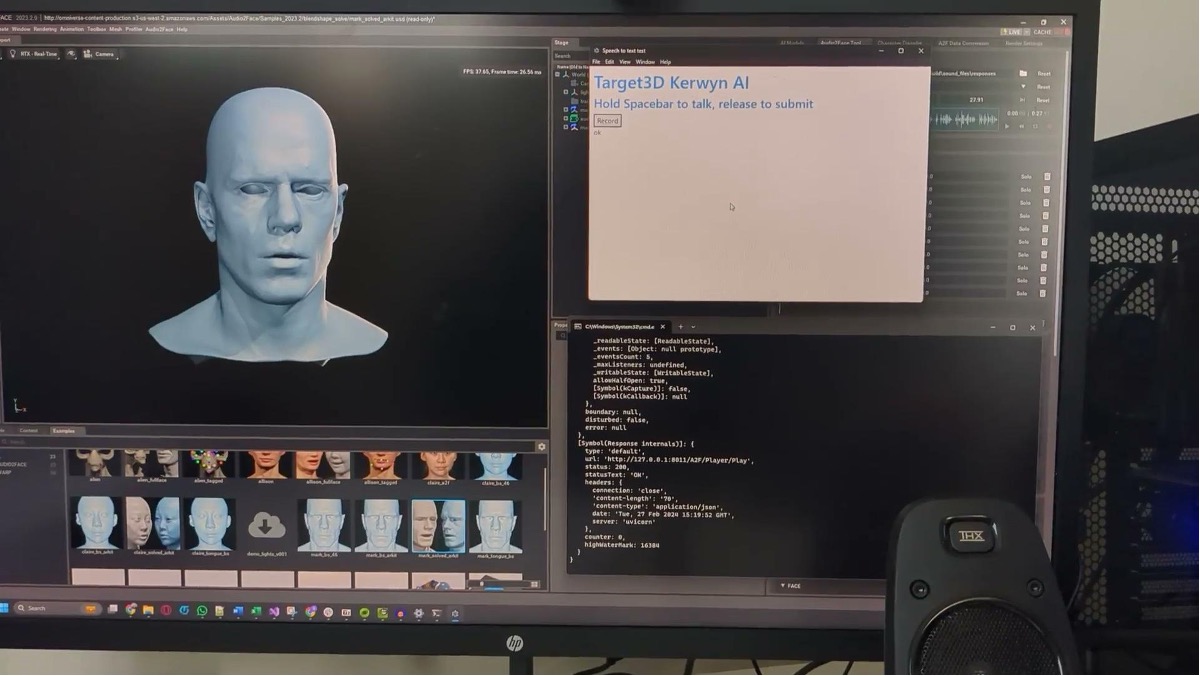
Task: Toggle the LIVE button in top bar
Action: pyautogui.click(x=1011, y=32)
